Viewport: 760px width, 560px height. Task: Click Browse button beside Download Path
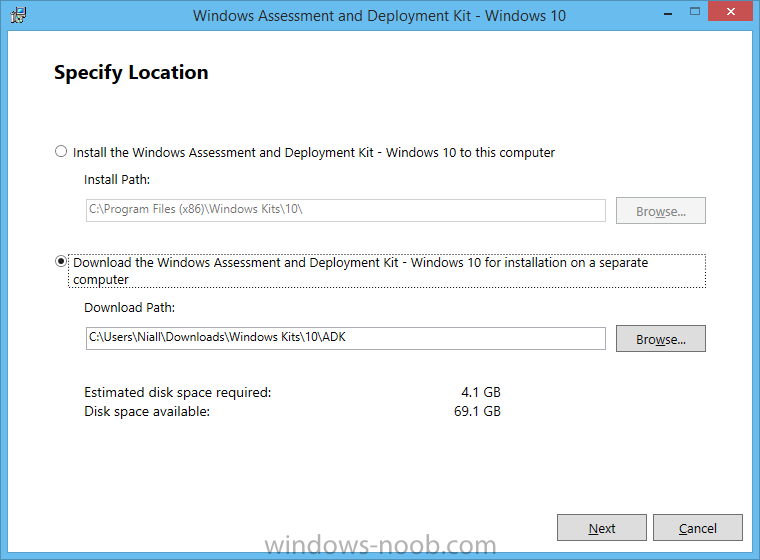661,338
